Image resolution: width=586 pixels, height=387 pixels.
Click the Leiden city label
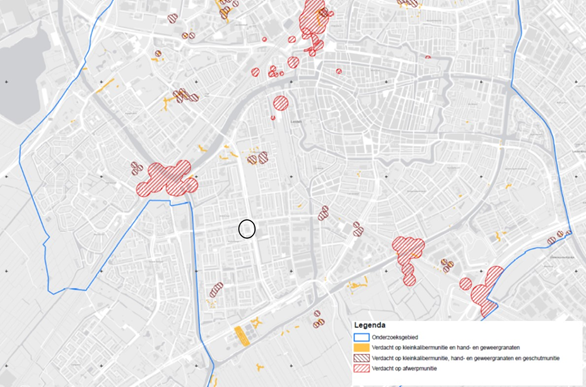click(x=296, y=121)
